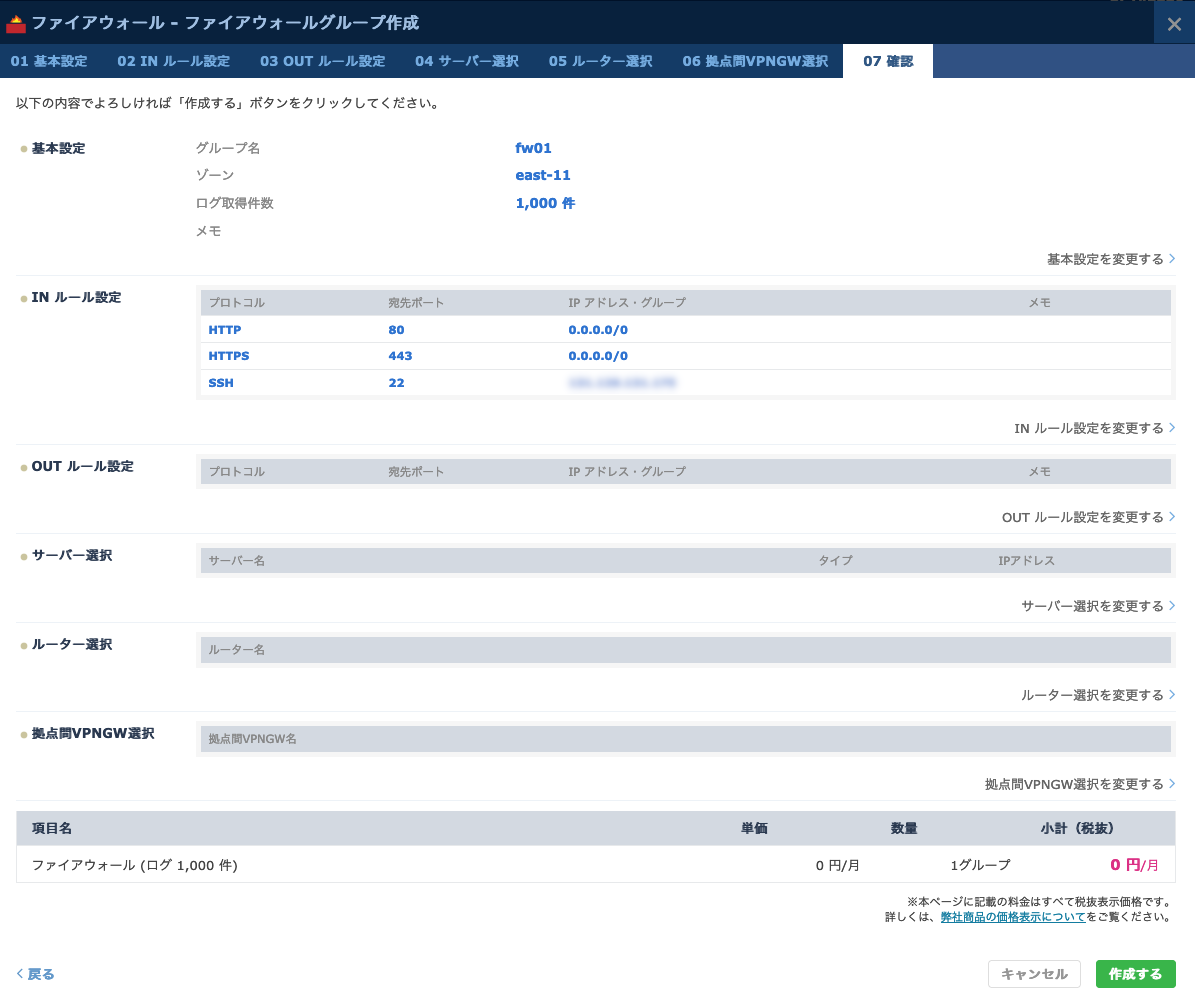Viewport: 1195px width, 1006px height.
Task: Open the 03 OUT ルール設定 tab
Action: pyautogui.click(x=322, y=61)
